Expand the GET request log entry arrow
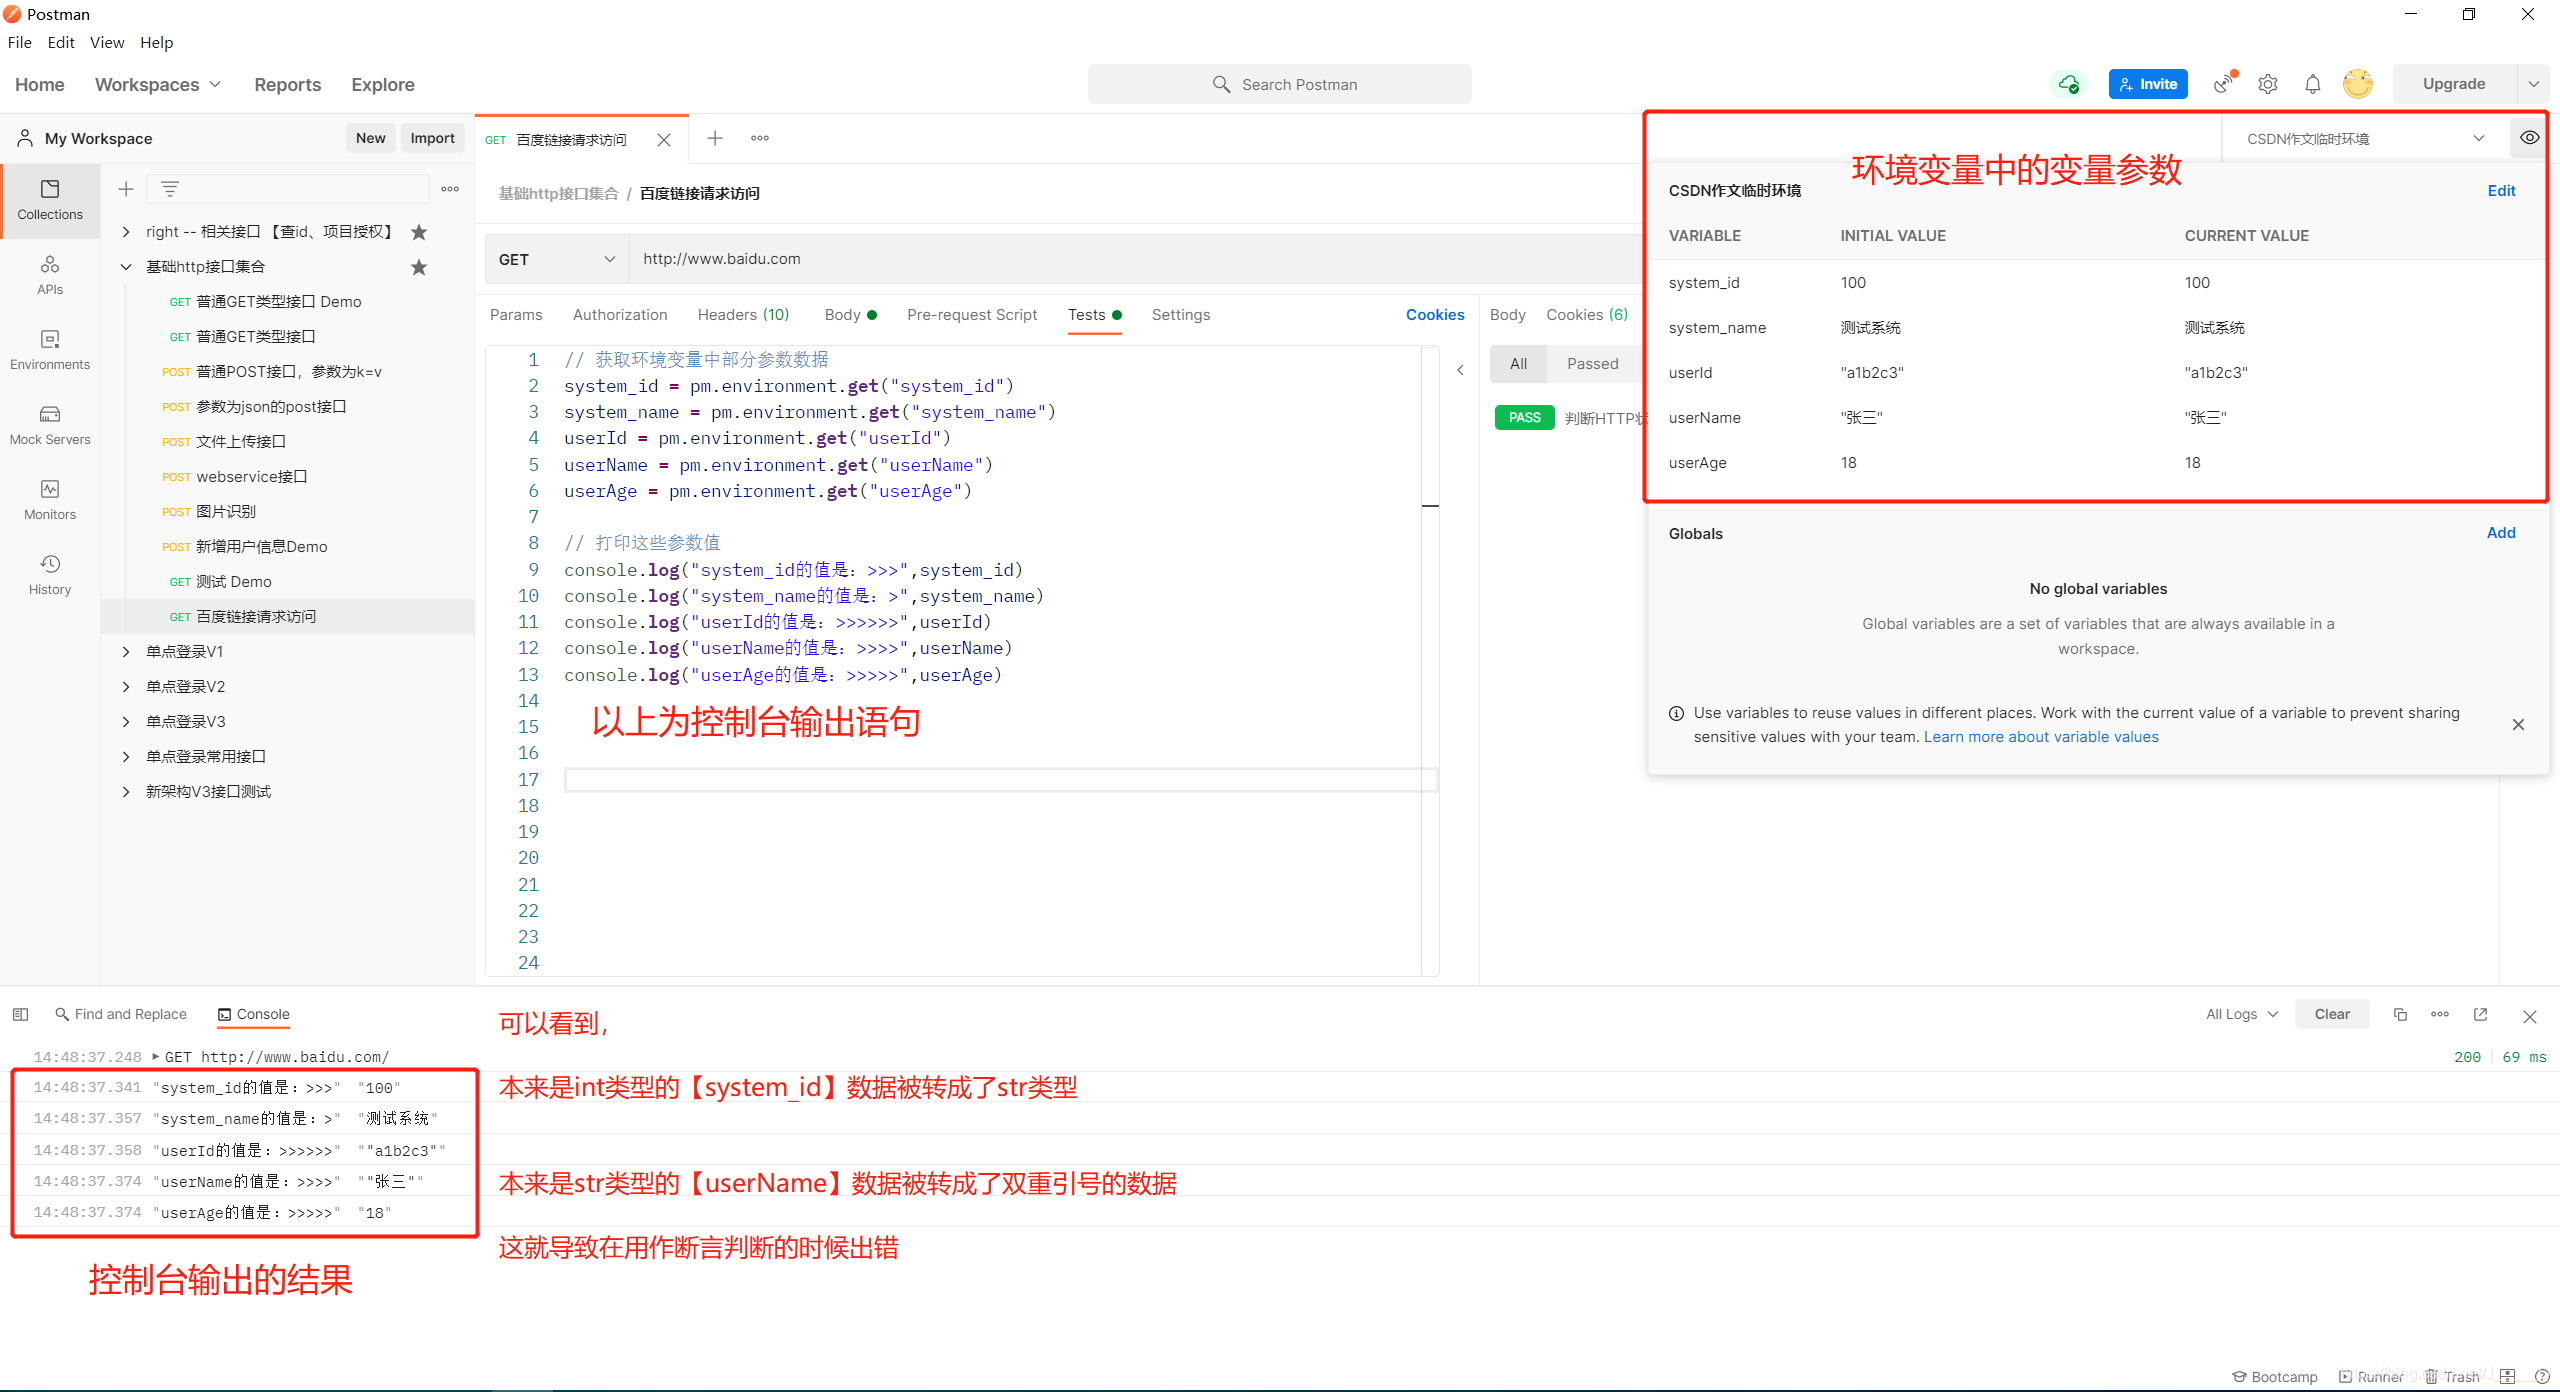This screenshot has height=1392, width=2560. tap(155, 1057)
